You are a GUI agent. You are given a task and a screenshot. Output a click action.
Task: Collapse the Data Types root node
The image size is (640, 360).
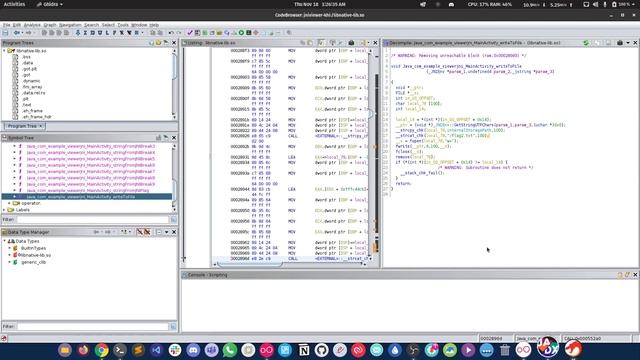click(x=4, y=241)
